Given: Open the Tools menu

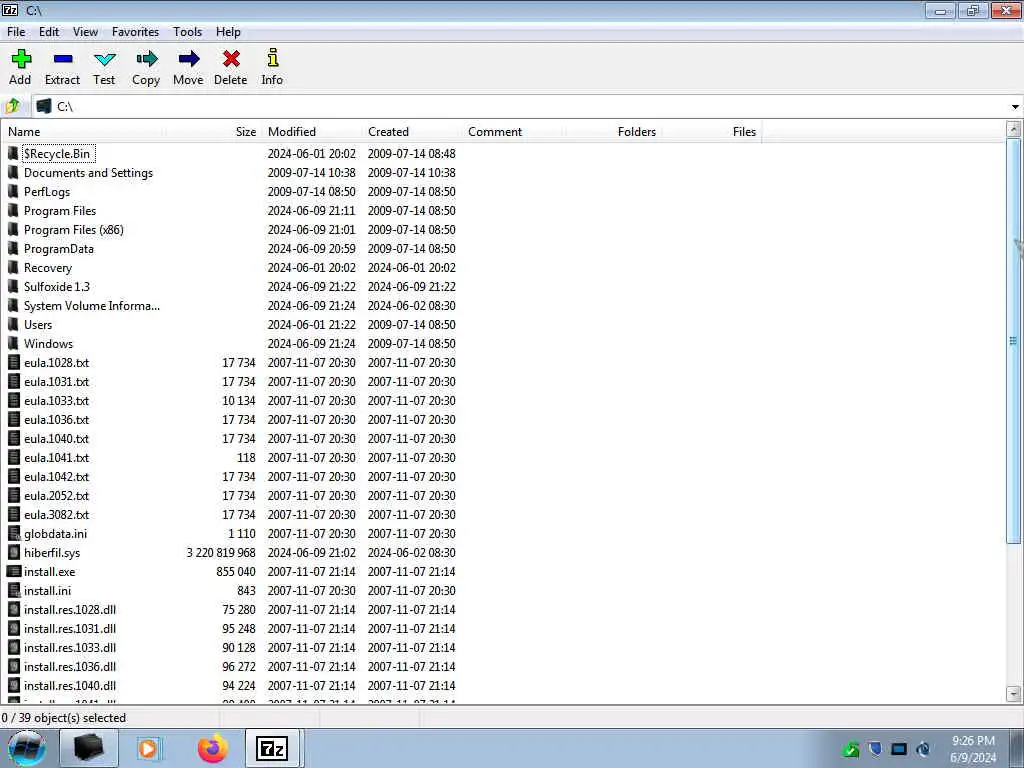Looking at the screenshot, I should click(x=187, y=32).
